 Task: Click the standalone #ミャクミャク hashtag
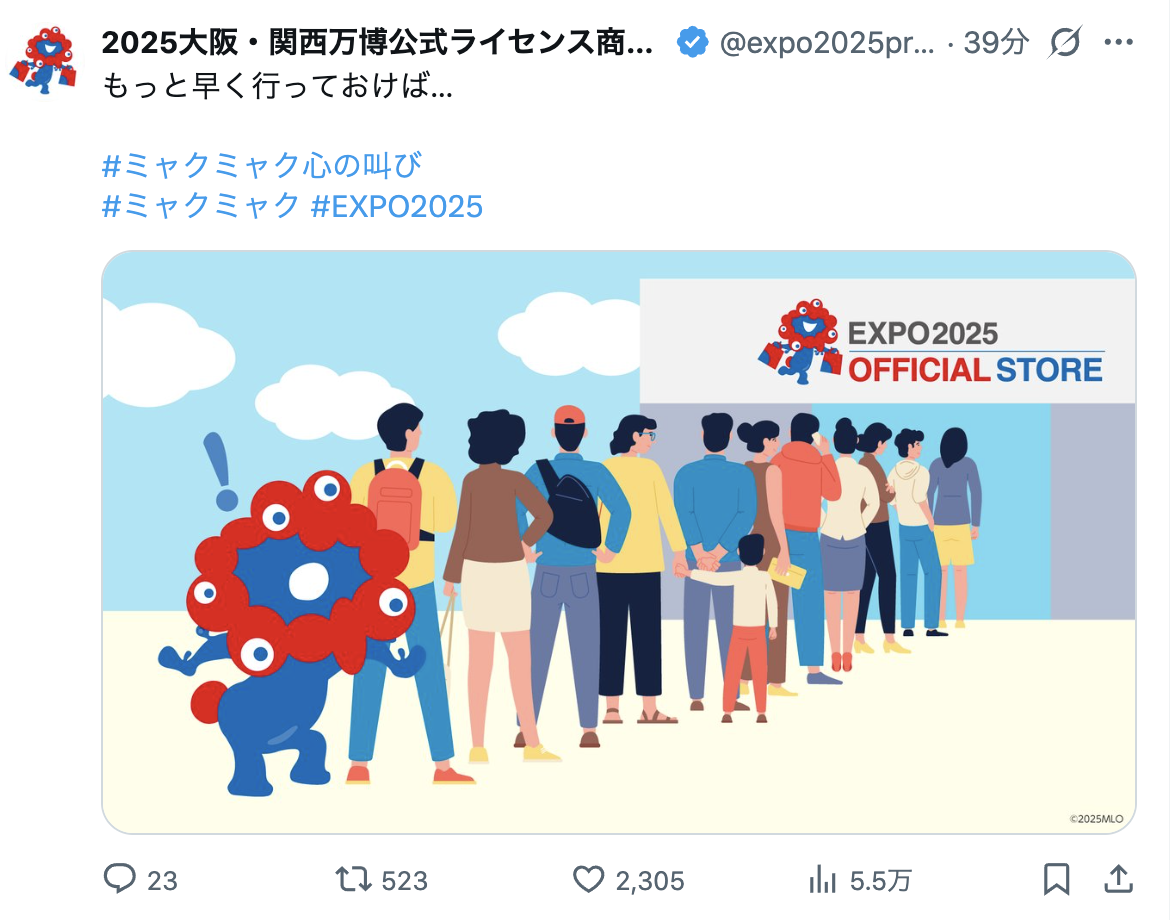point(201,206)
